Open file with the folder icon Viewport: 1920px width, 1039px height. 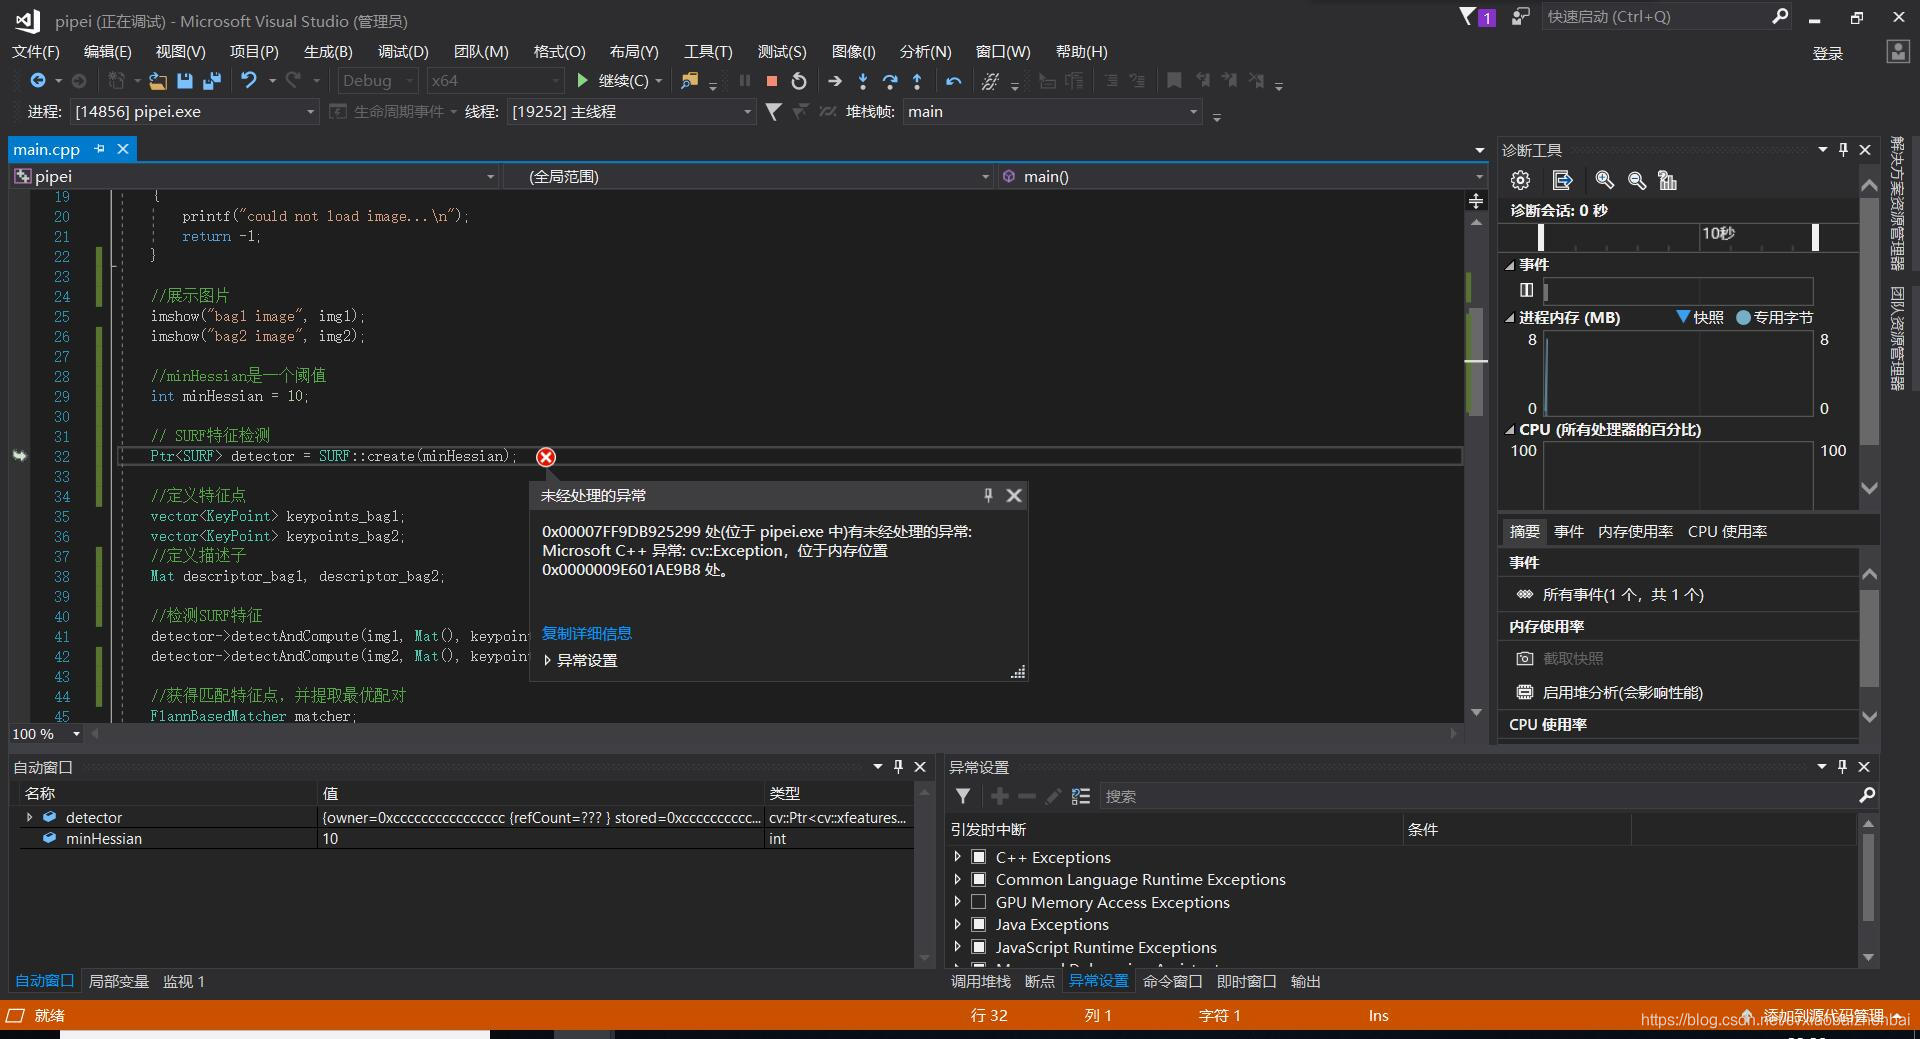tap(158, 81)
